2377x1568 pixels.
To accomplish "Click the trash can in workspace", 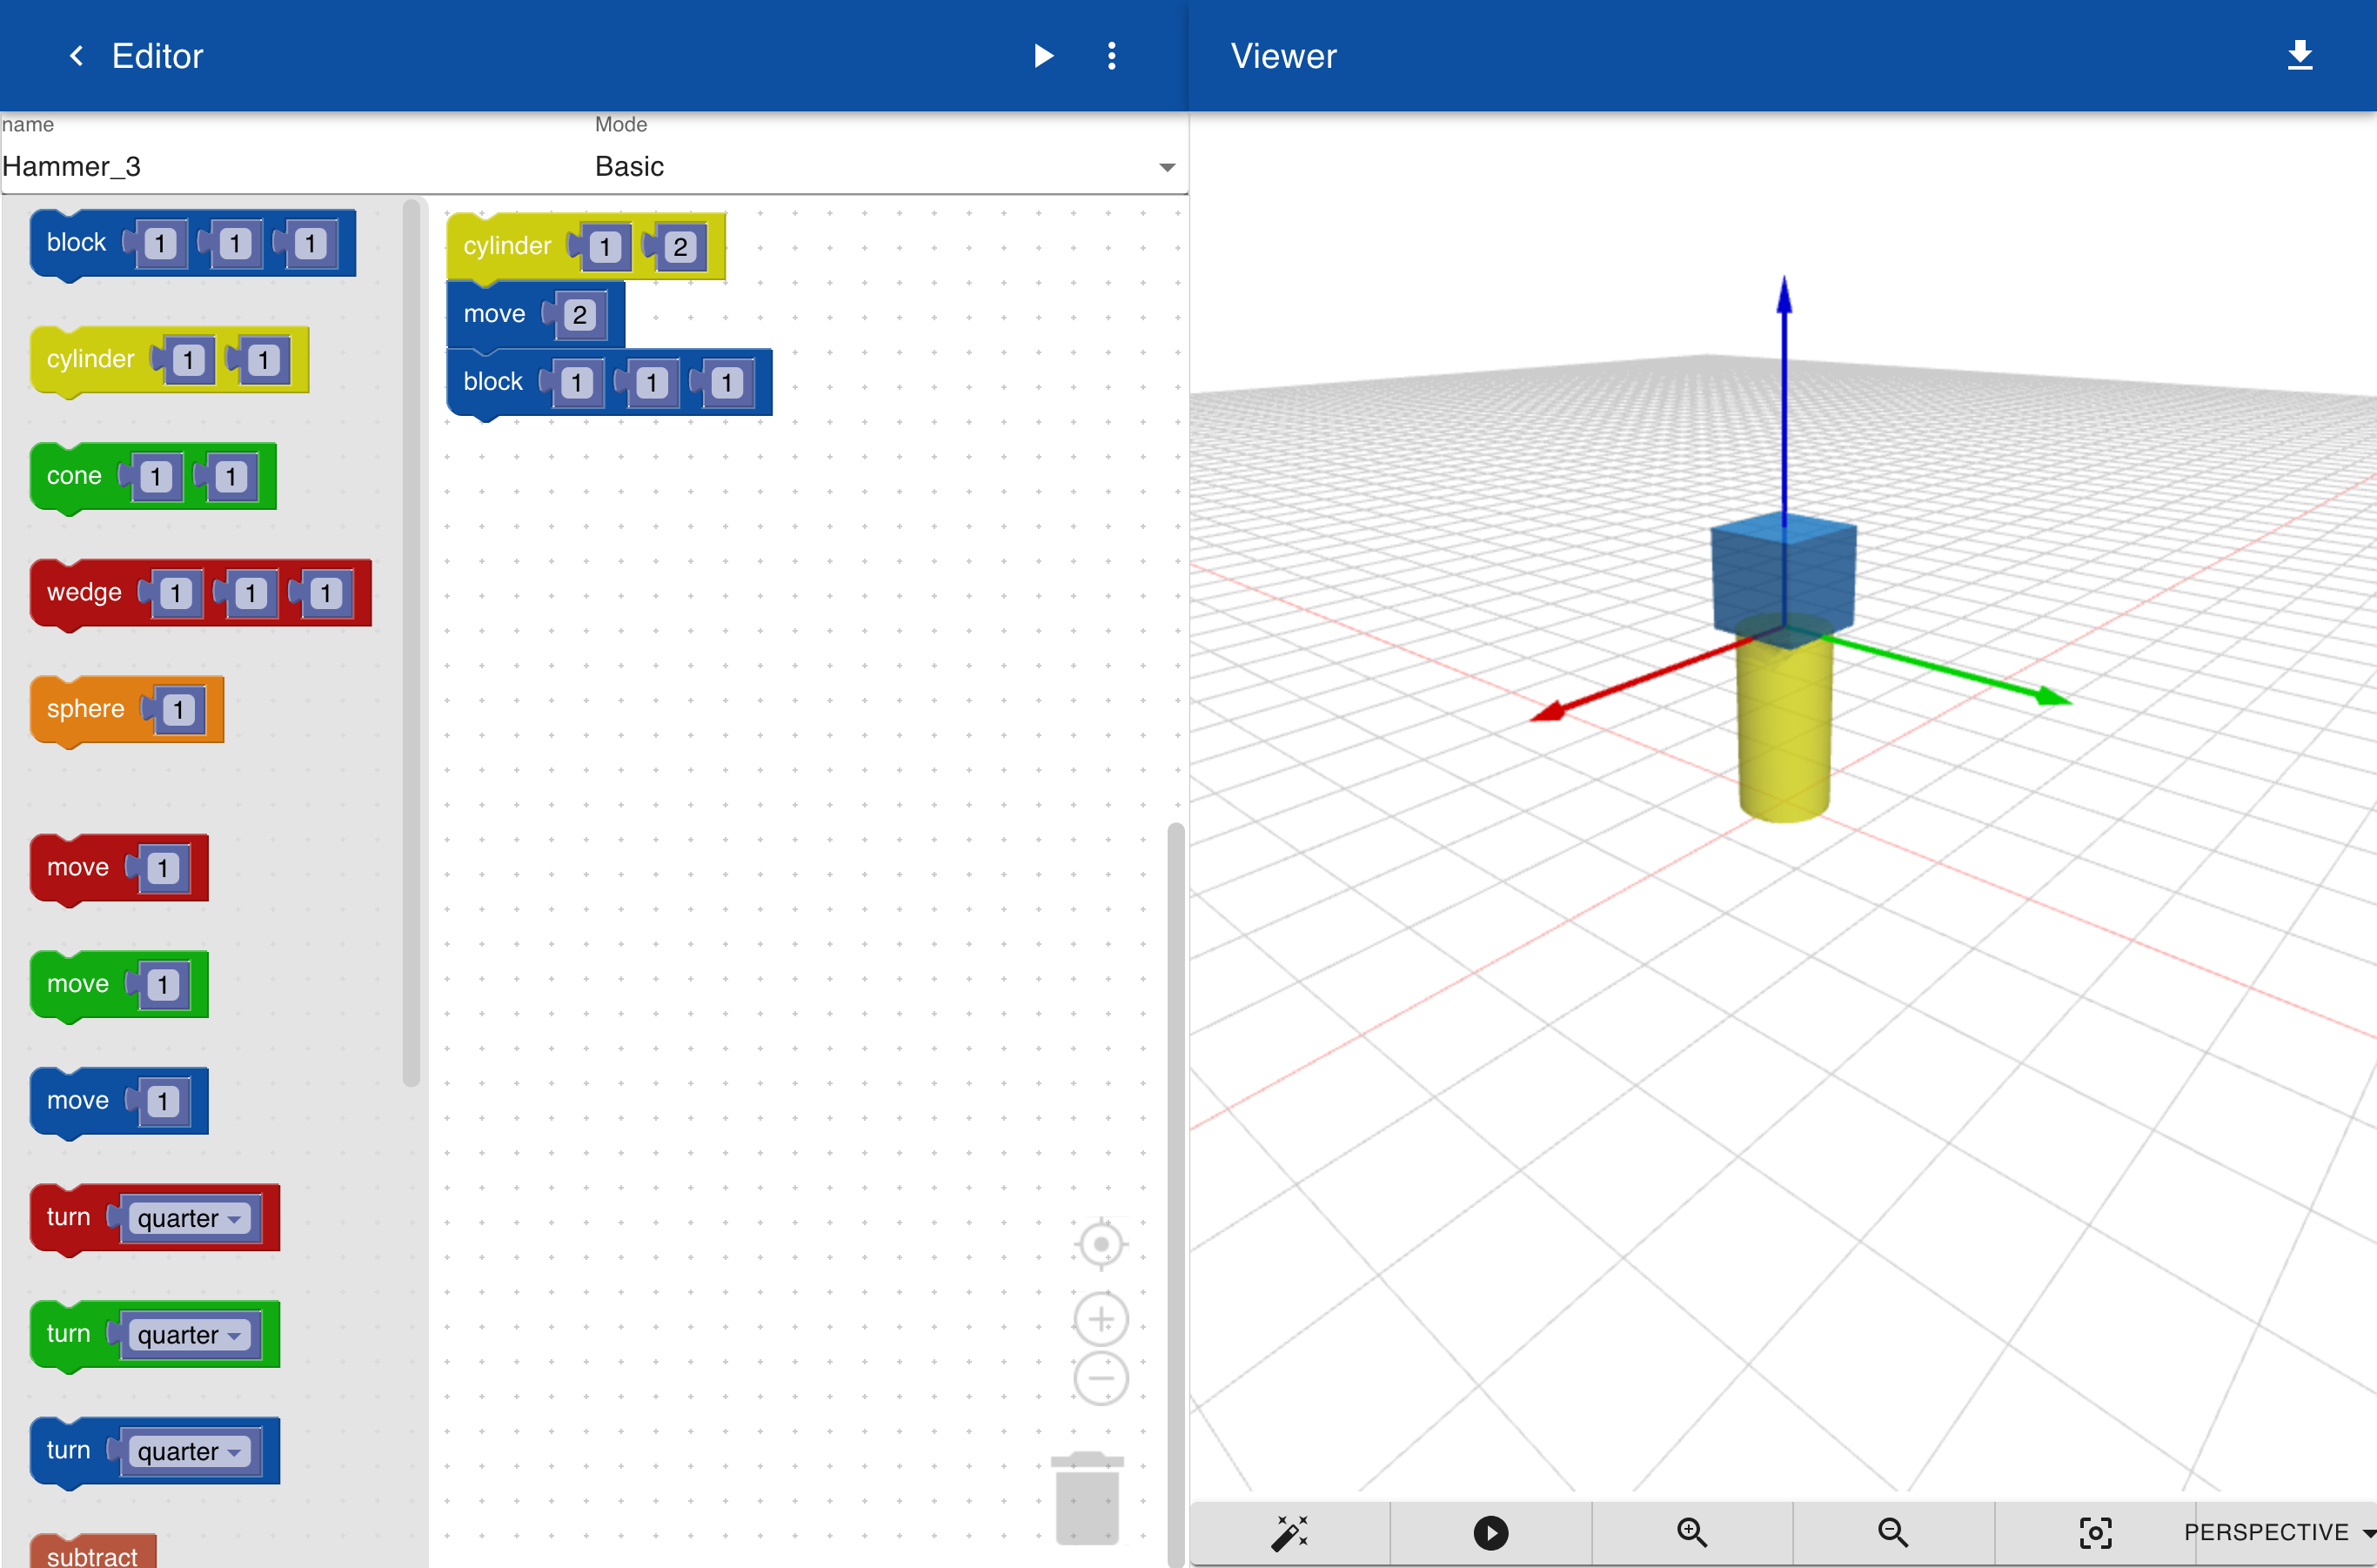I will [x=1087, y=1498].
